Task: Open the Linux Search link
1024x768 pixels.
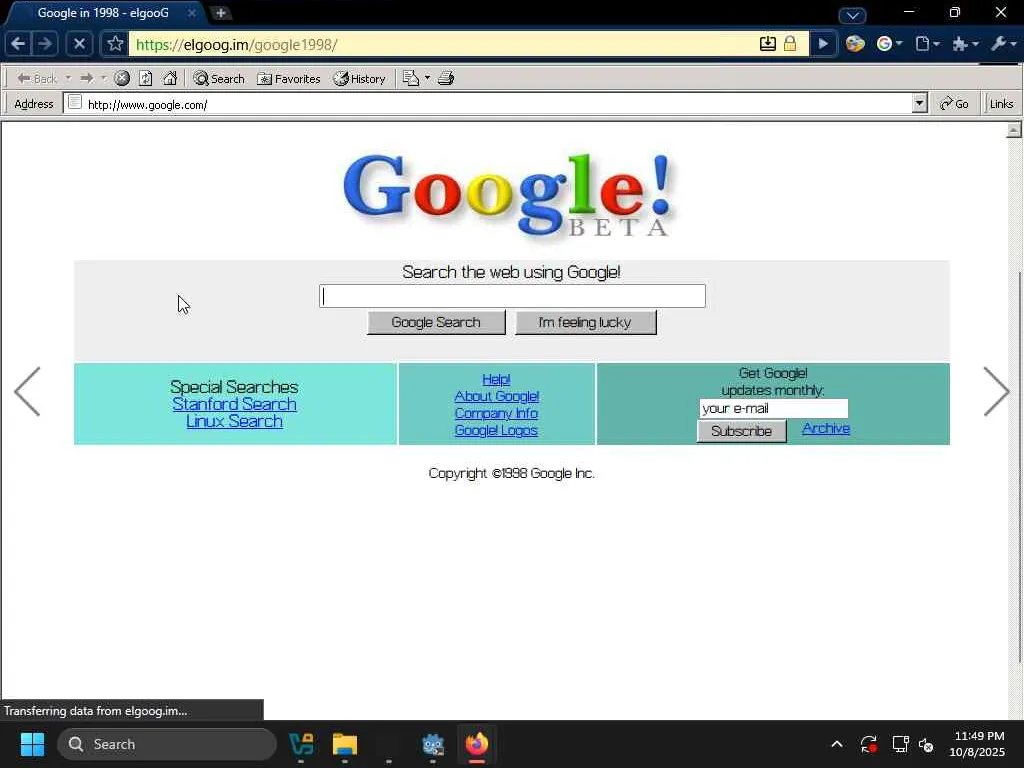Action: (234, 421)
